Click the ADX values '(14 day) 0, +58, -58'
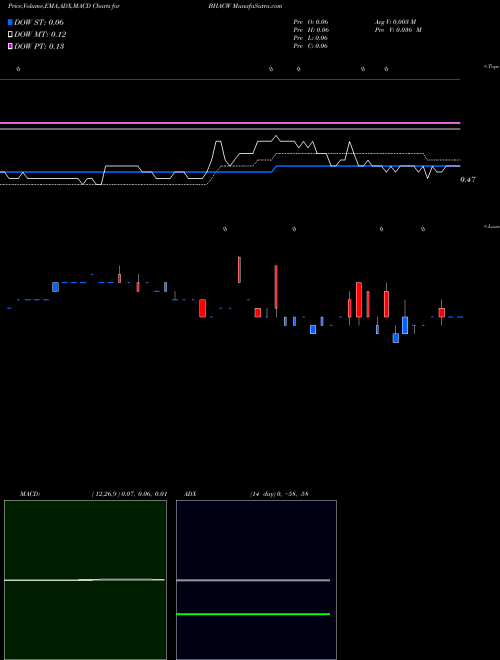The height and width of the screenshot is (660, 500). (x=279, y=494)
